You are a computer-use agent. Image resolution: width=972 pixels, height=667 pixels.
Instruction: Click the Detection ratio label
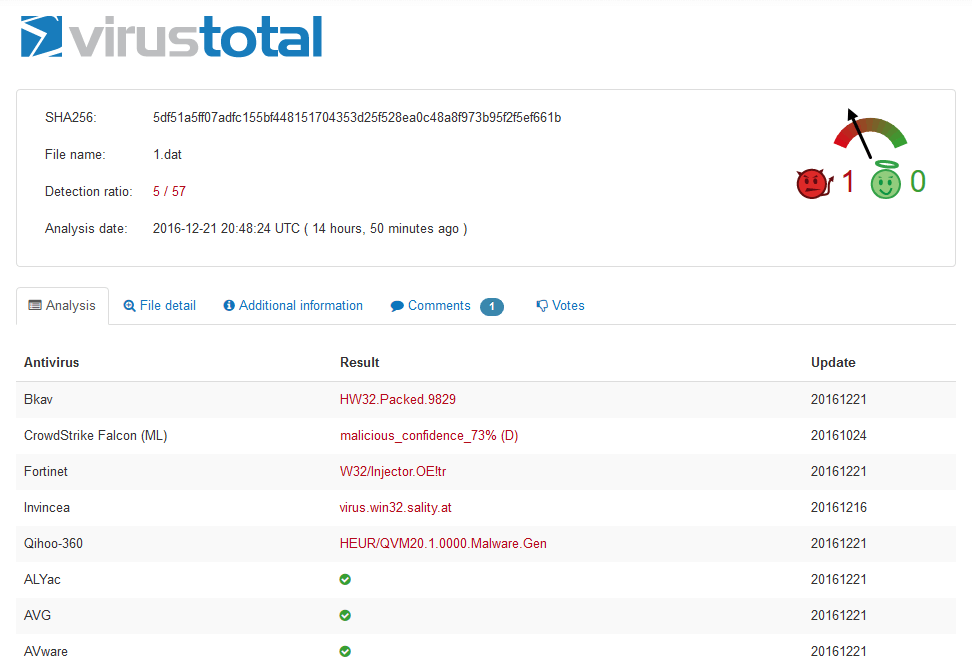[x=89, y=192]
